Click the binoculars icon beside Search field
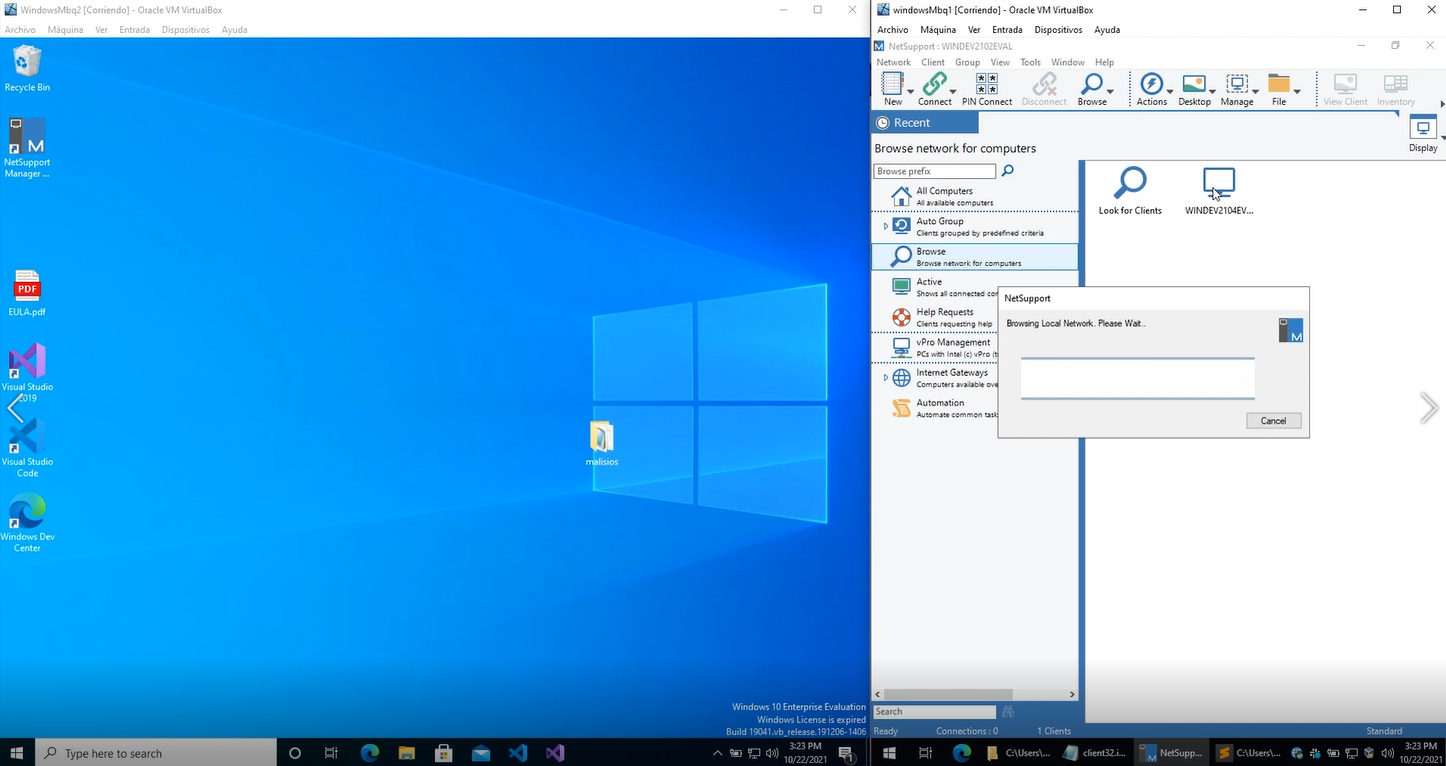 point(1008,712)
